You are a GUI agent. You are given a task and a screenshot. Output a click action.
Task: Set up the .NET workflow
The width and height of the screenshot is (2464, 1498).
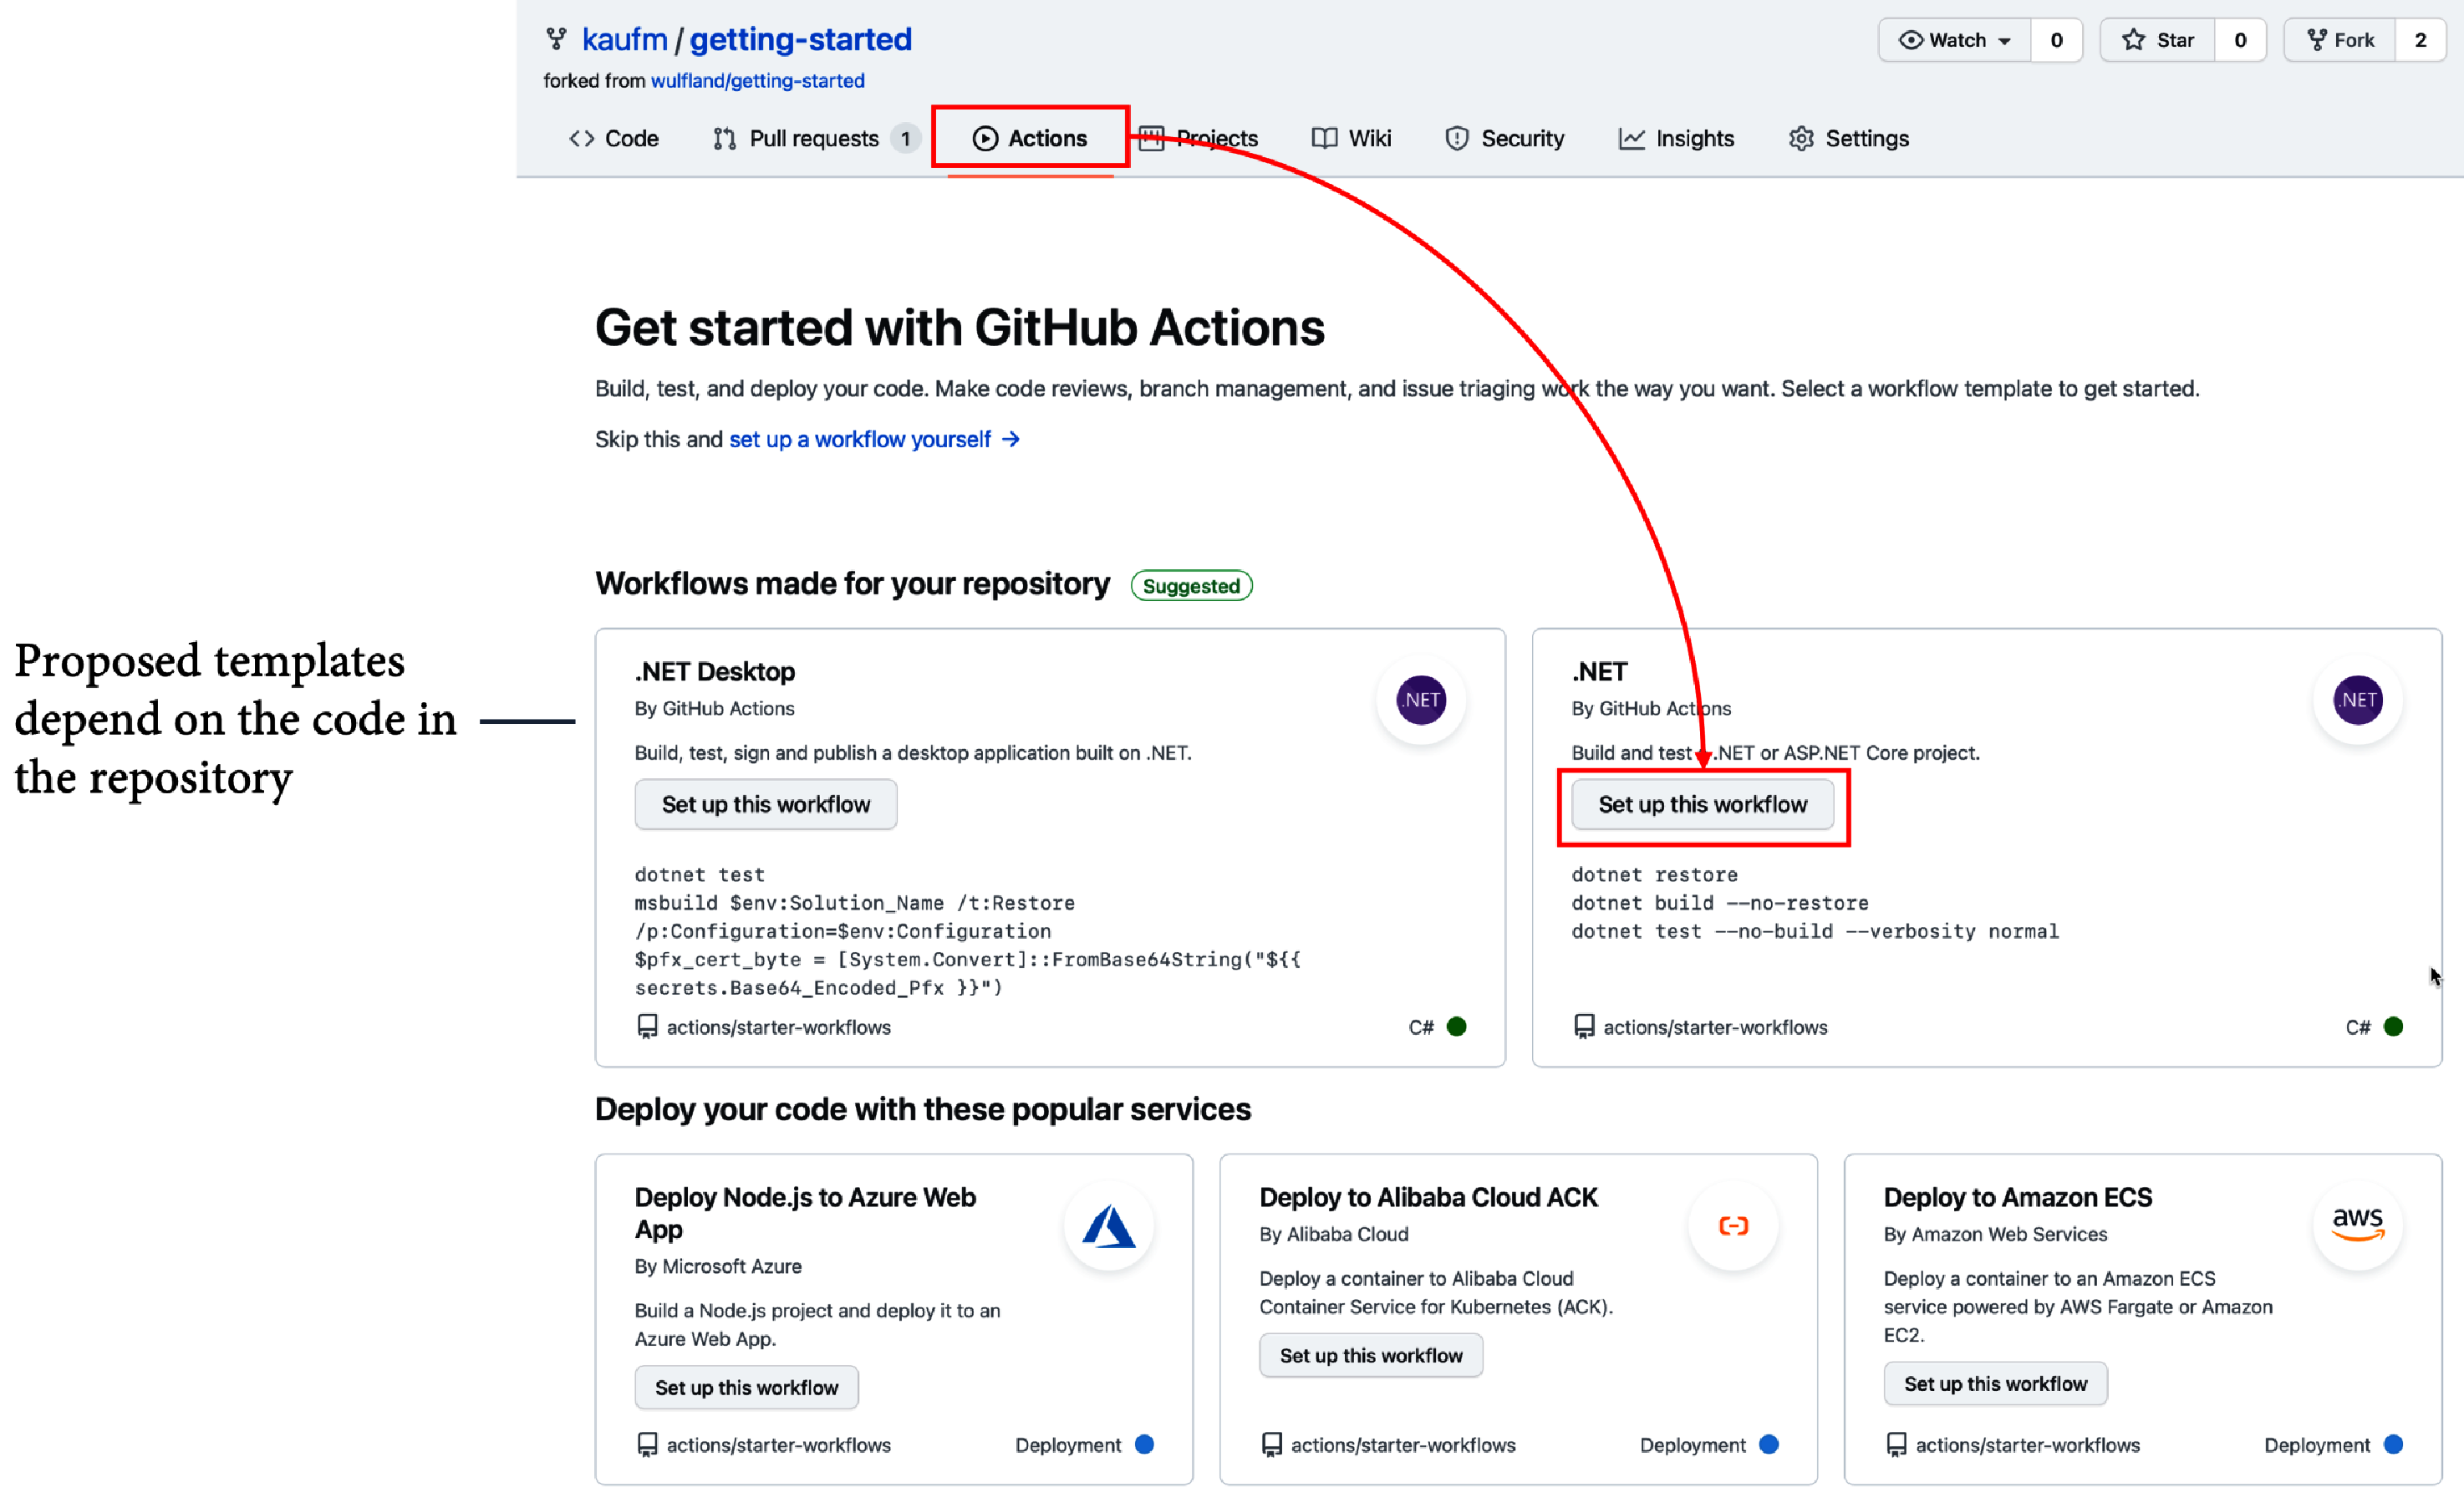point(1702,804)
